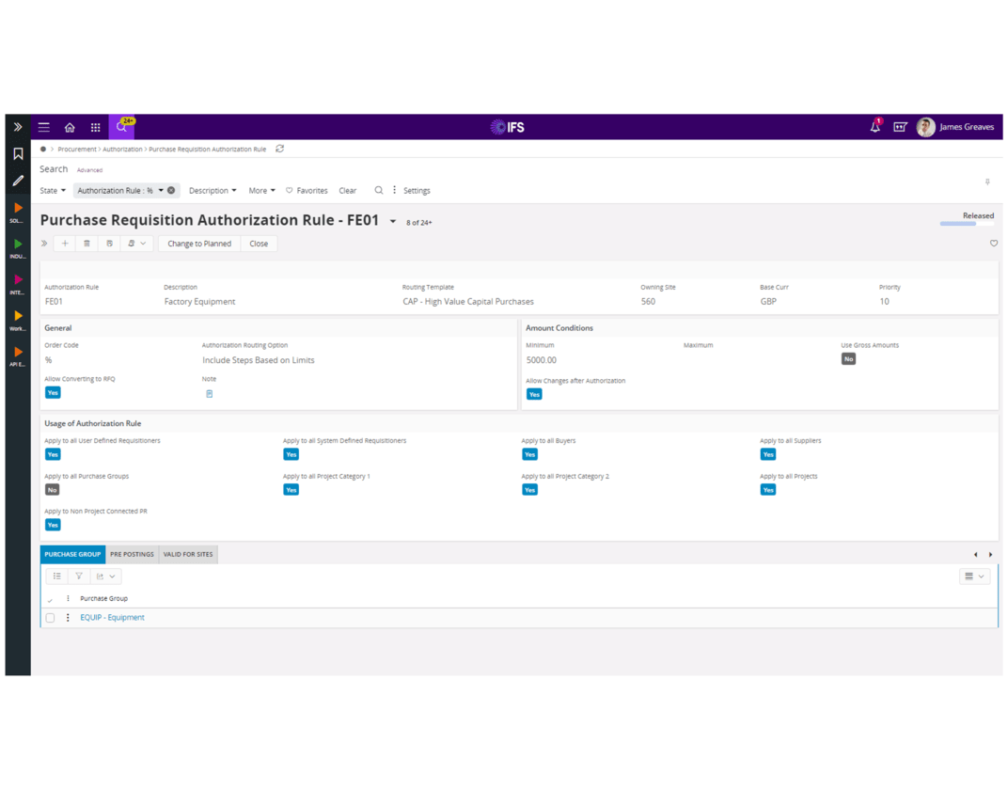
Task: Open the app launcher grid icon
Action: coord(95,127)
